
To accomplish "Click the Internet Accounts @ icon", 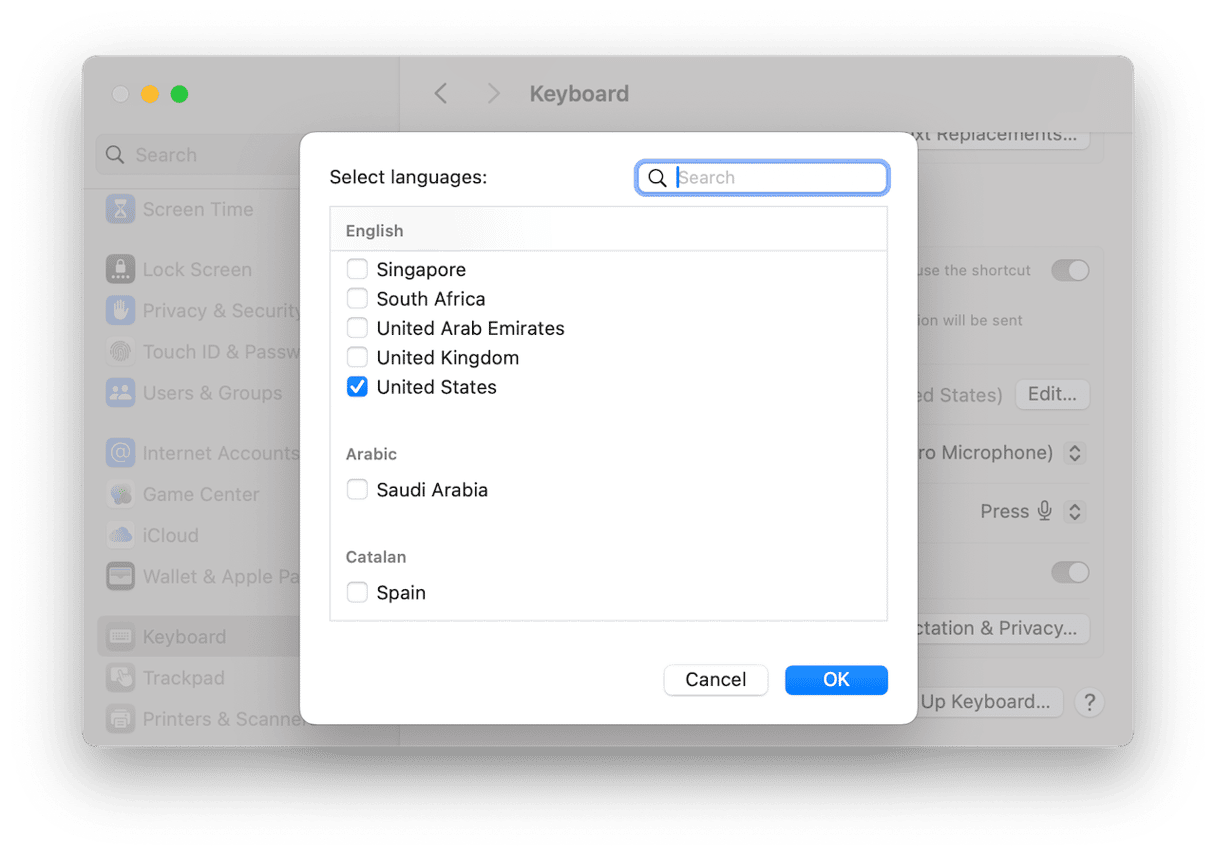I will (121, 453).
